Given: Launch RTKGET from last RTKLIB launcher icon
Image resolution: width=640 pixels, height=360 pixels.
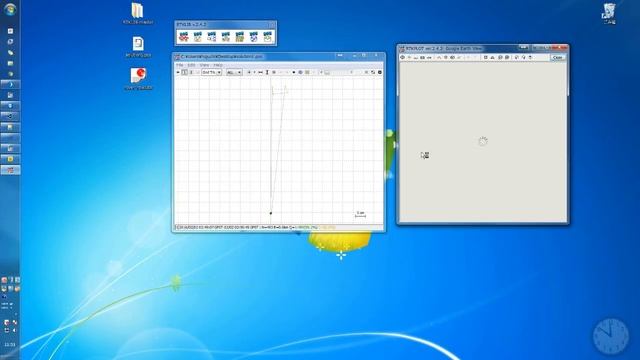Looking at the screenshot, I should click(x=267, y=37).
